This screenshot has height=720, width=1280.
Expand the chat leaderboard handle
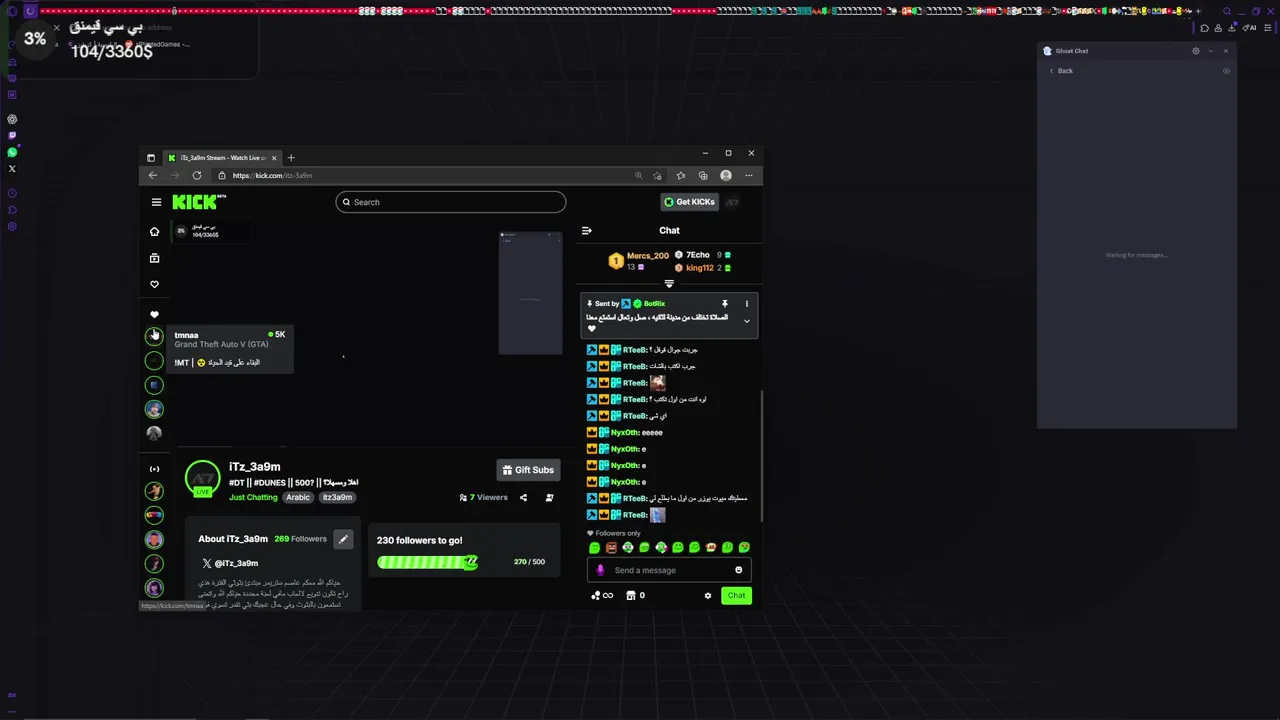tap(669, 284)
